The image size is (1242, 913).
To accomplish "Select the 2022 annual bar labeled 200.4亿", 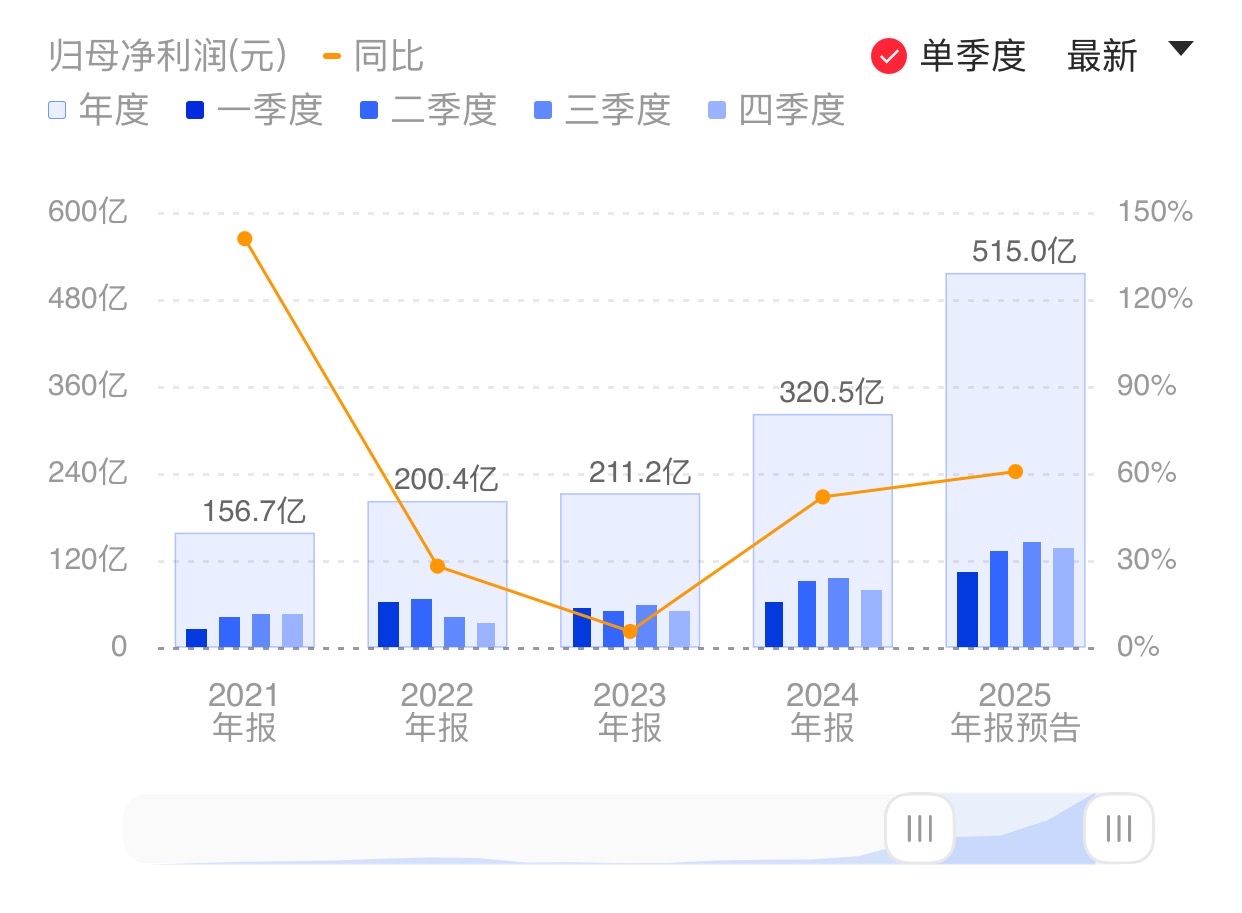I will (437, 574).
